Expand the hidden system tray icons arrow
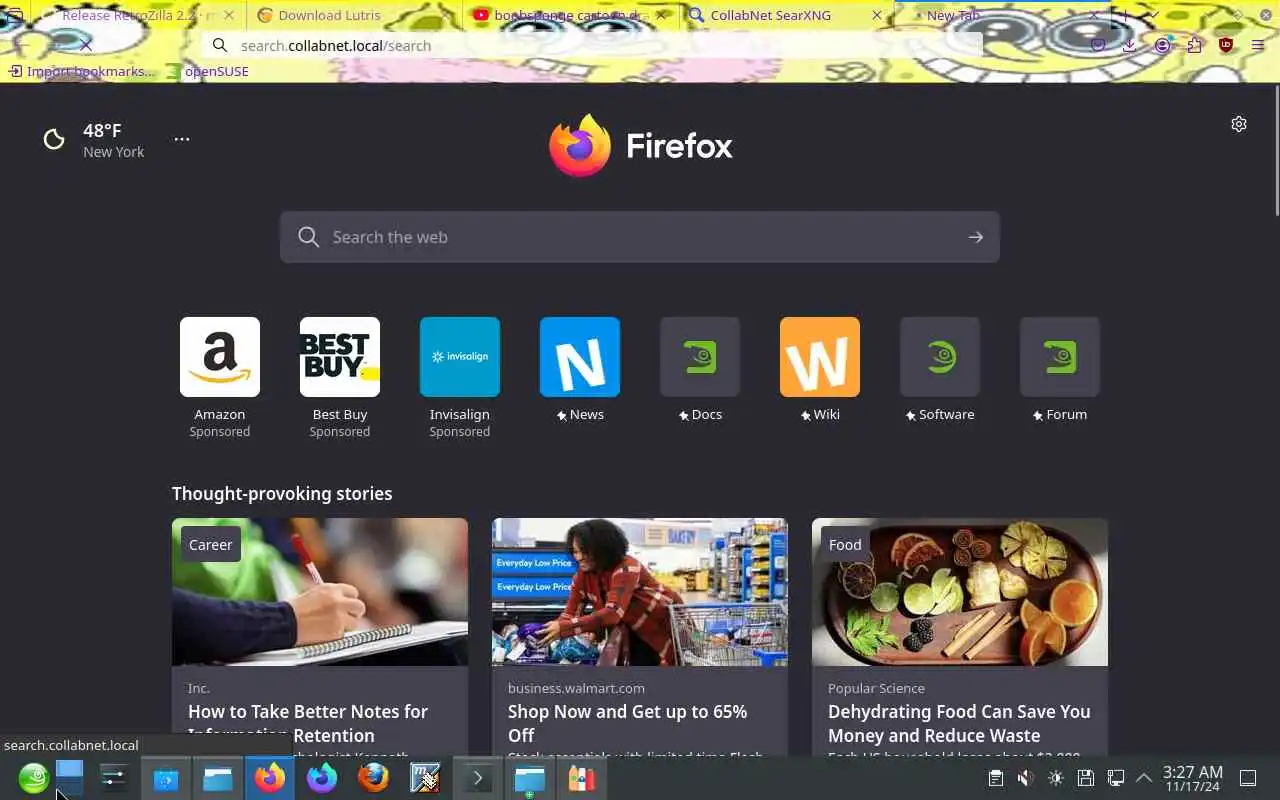 (1144, 778)
